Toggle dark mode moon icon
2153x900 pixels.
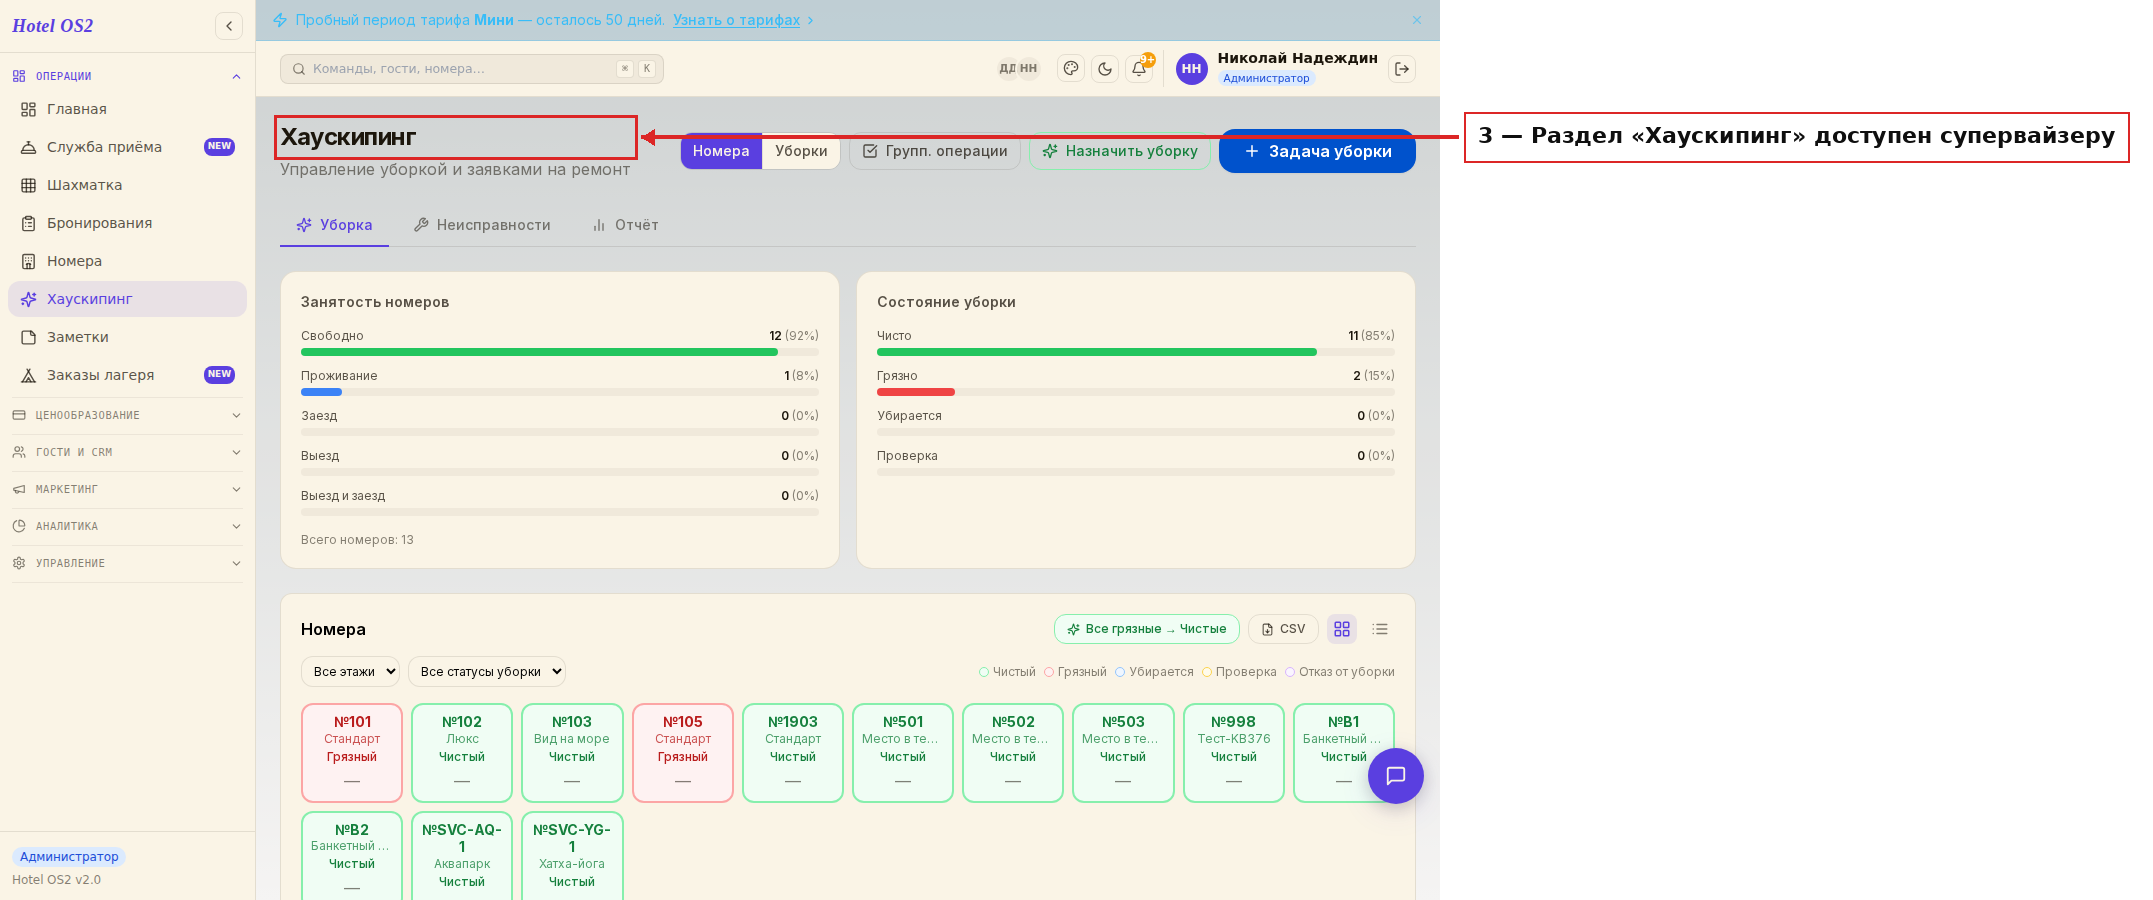pos(1105,69)
